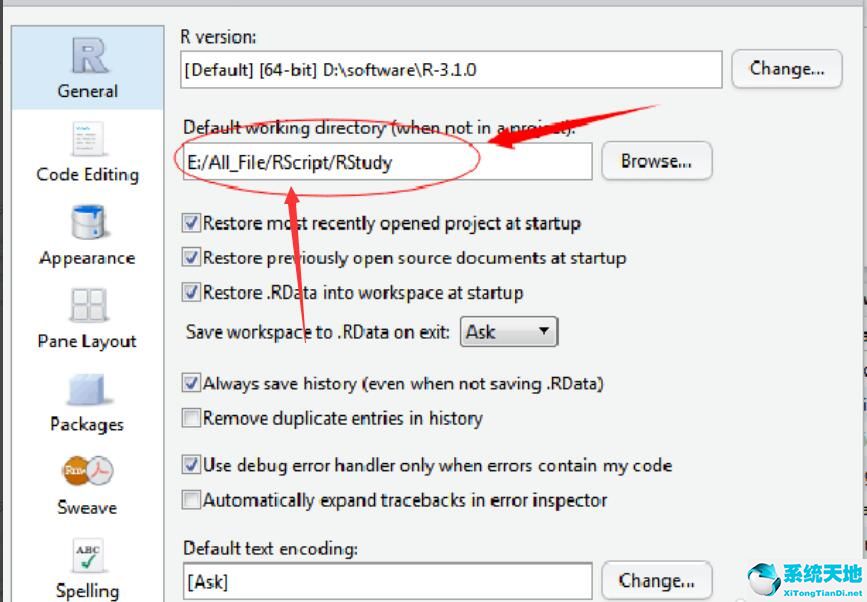Uncheck Restore most recently opened project
Image resolution: width=867 pixels, height=602 pixels.
coord(191,223)
